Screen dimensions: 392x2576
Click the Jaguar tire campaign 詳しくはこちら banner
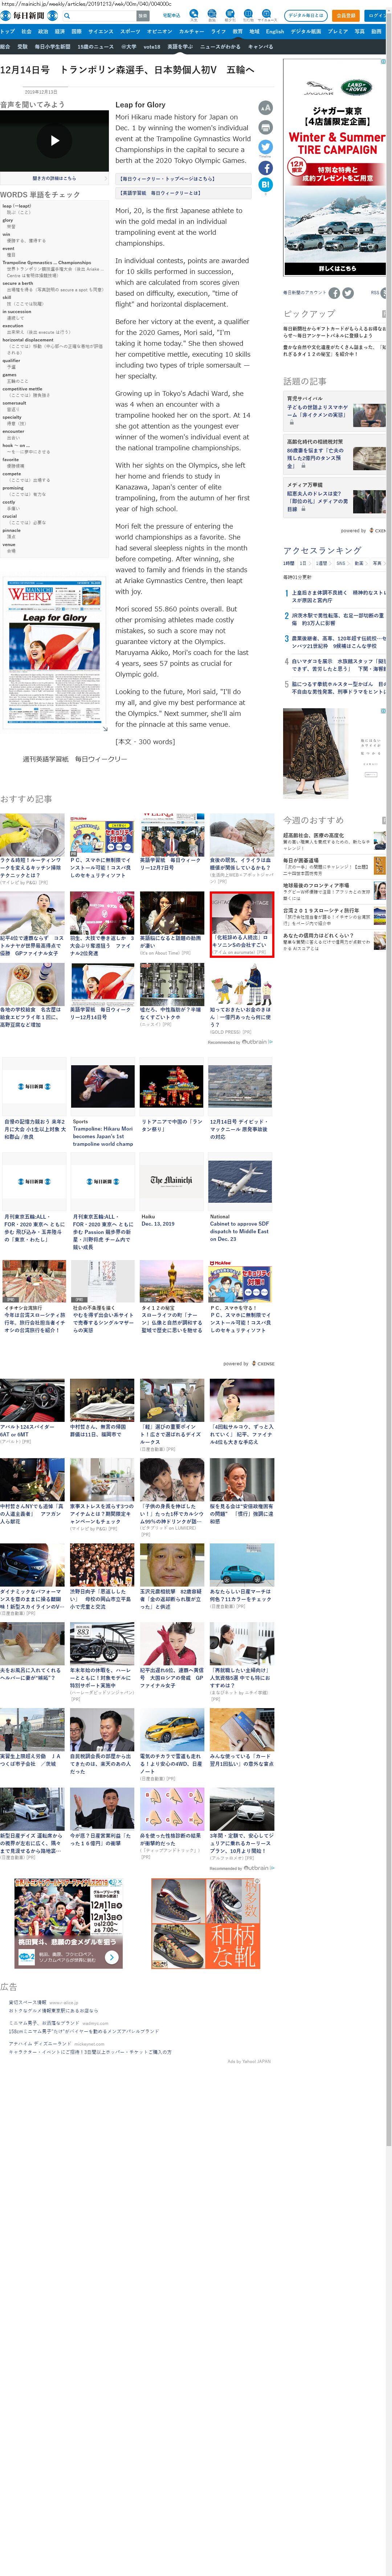click(336, 268)
